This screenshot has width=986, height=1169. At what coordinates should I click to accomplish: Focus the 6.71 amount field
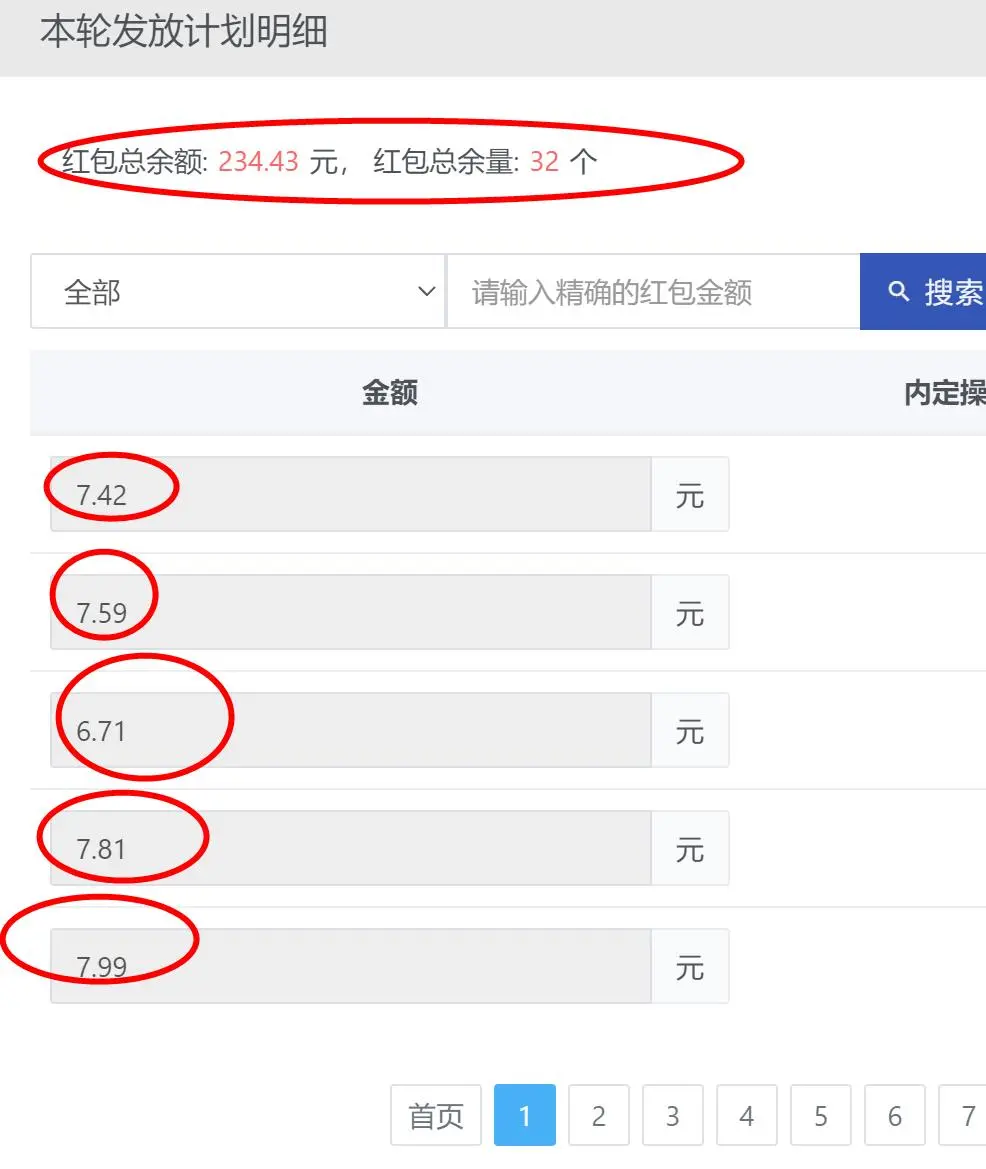pyautogui.click(x=350, y=731)
